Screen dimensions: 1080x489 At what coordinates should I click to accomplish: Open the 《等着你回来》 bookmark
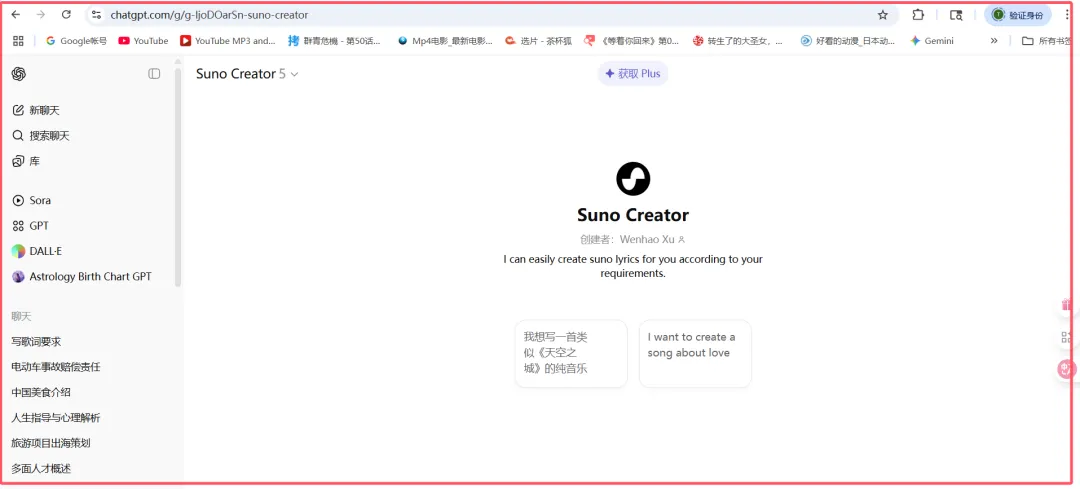(x=632, y=41)
